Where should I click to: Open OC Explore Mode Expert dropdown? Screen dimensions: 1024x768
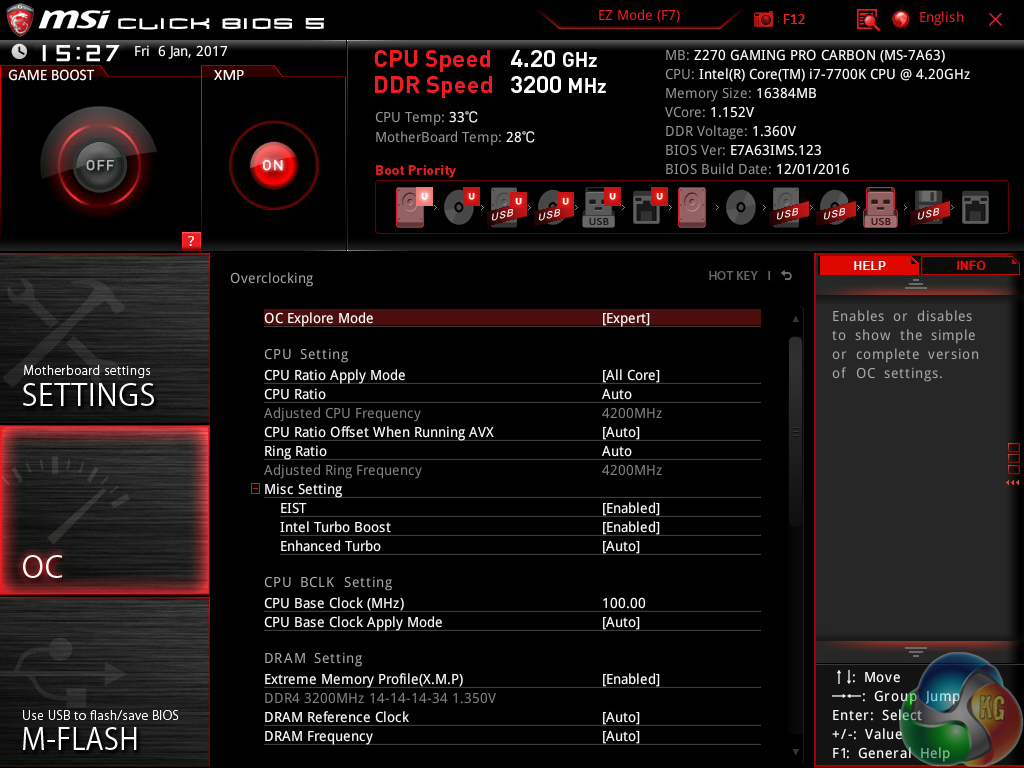pos(625,318)
